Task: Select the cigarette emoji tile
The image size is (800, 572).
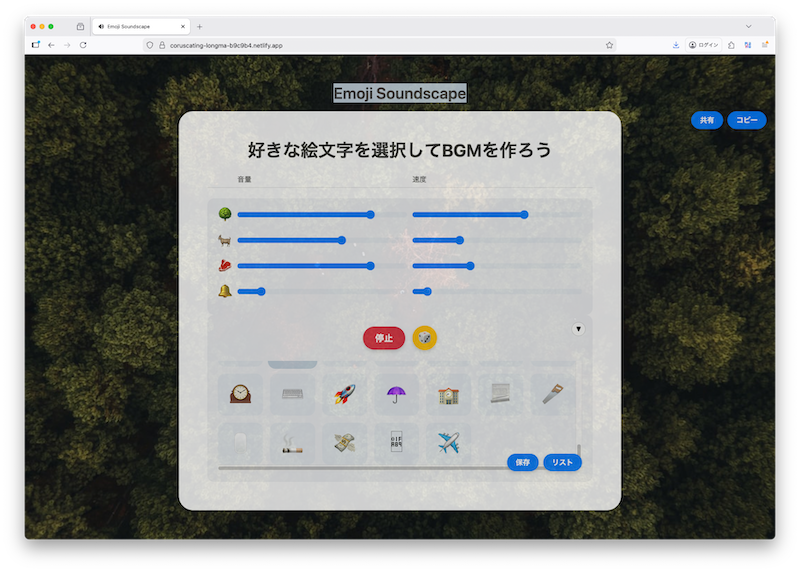Action: coord(292,443)
